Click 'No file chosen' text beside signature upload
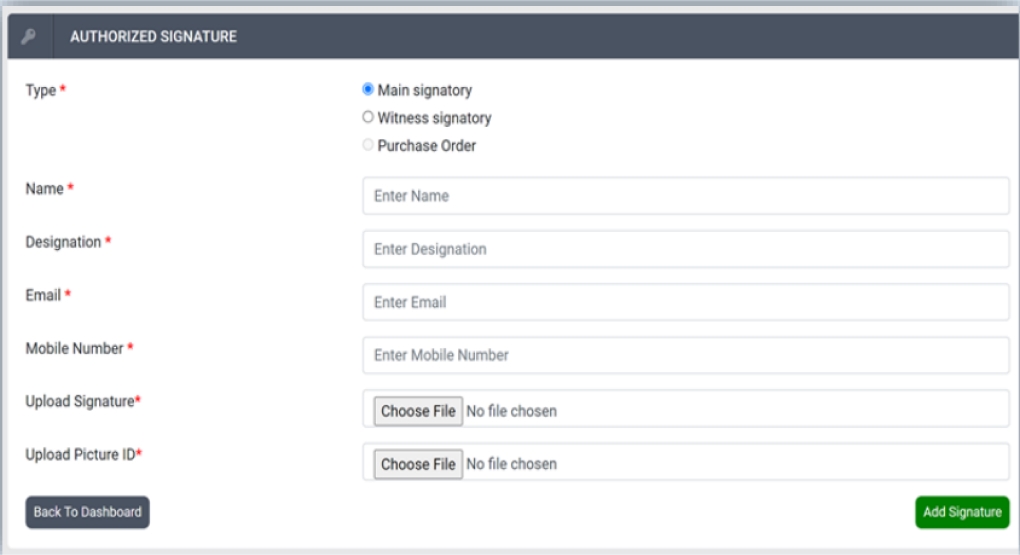 512,411
